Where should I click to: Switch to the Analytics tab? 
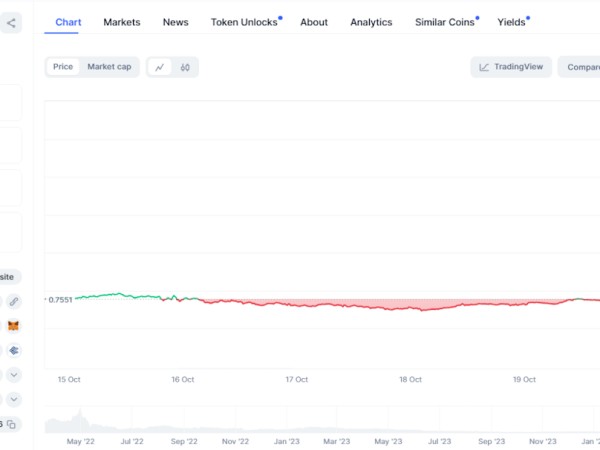(371, 22)
